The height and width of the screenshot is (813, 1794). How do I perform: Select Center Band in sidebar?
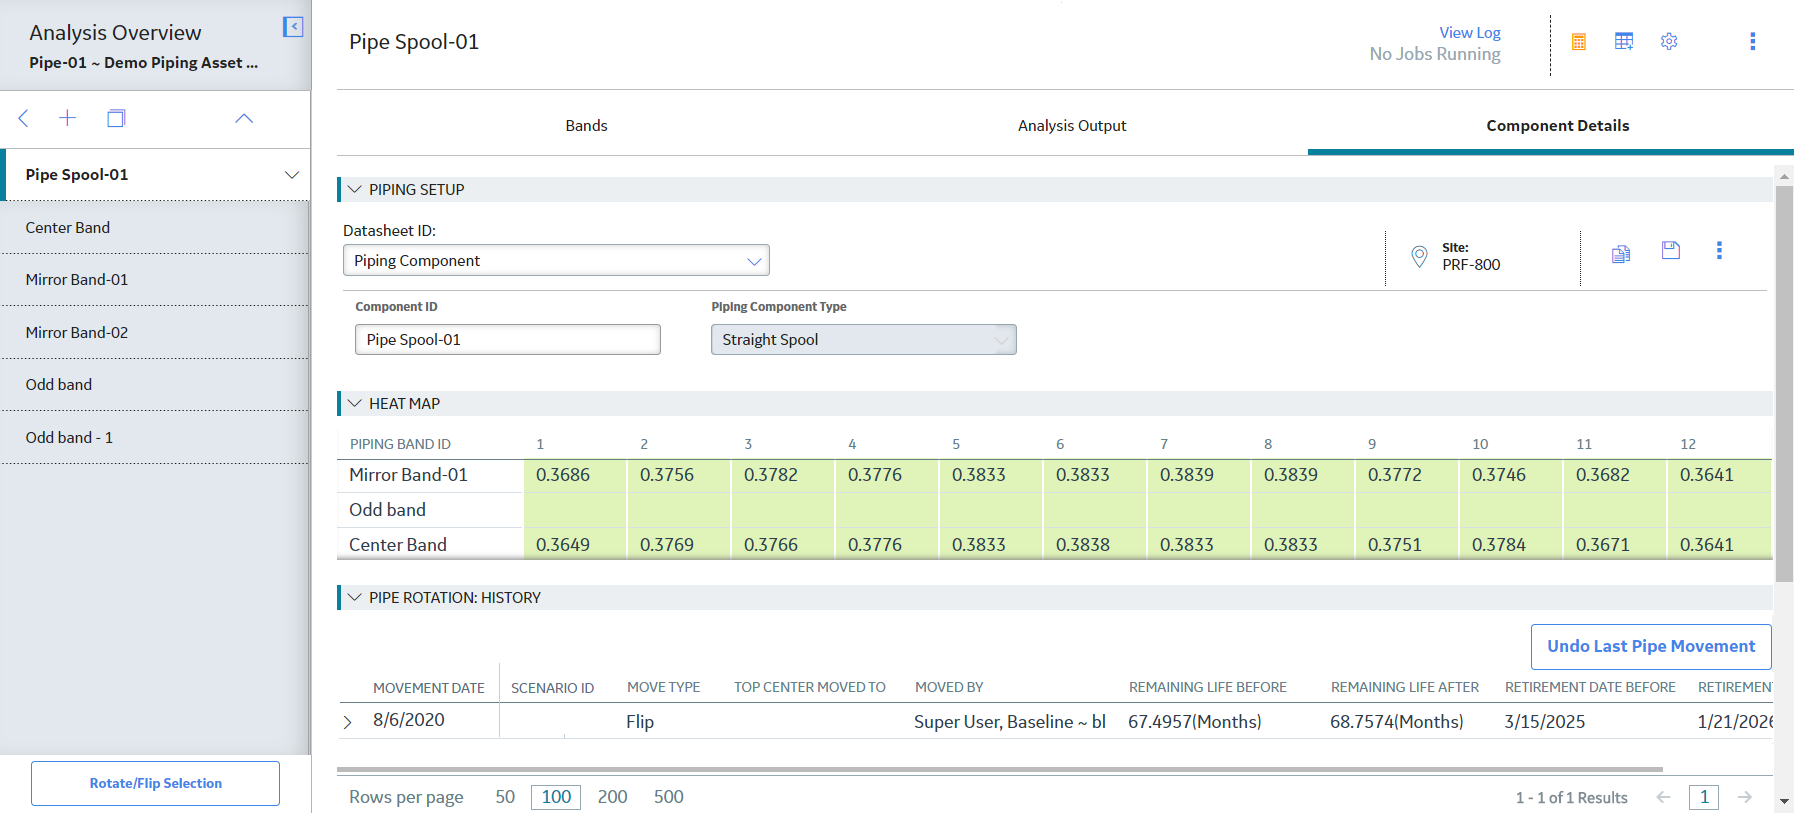[x=155, y=227]
